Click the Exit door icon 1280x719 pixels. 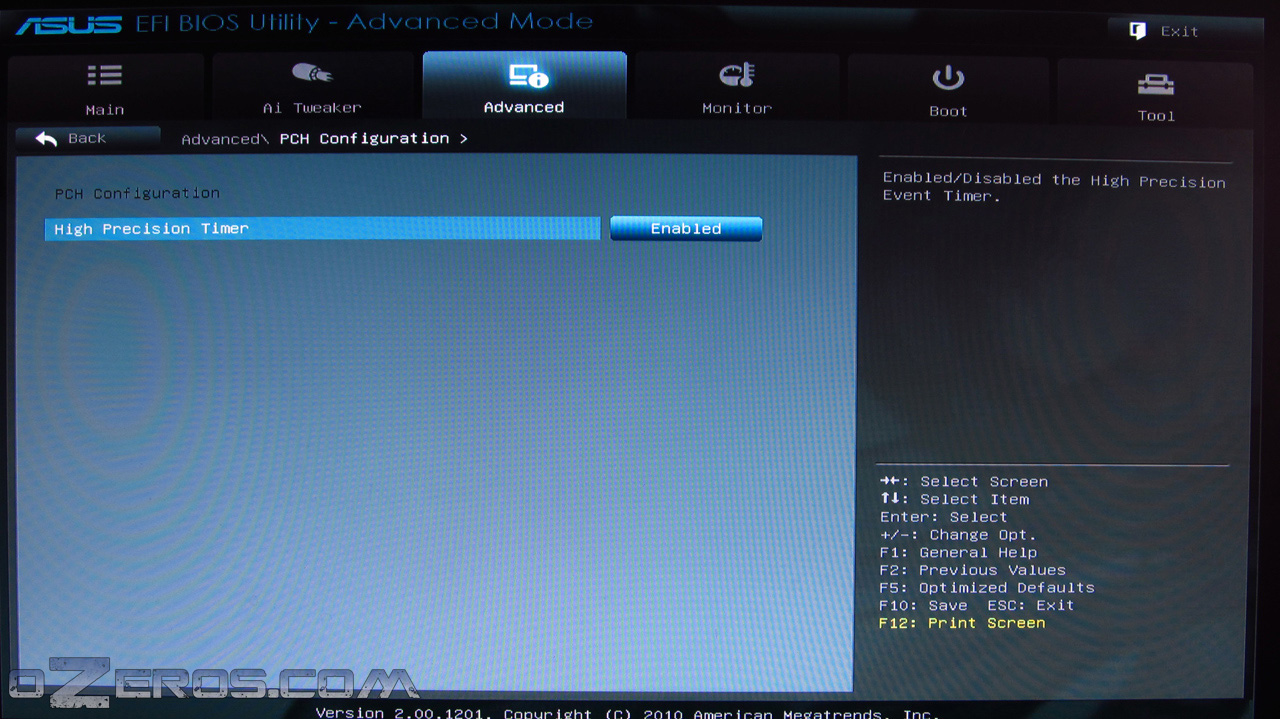click(1138, 31)
